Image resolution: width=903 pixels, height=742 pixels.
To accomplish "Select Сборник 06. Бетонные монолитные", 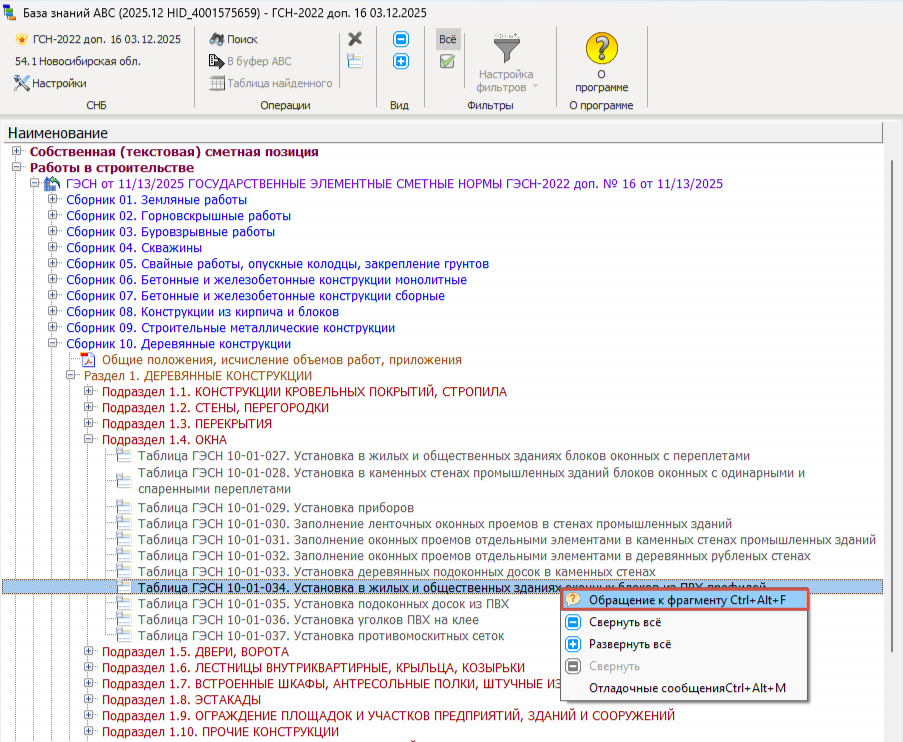I will (x=267, y=280).
